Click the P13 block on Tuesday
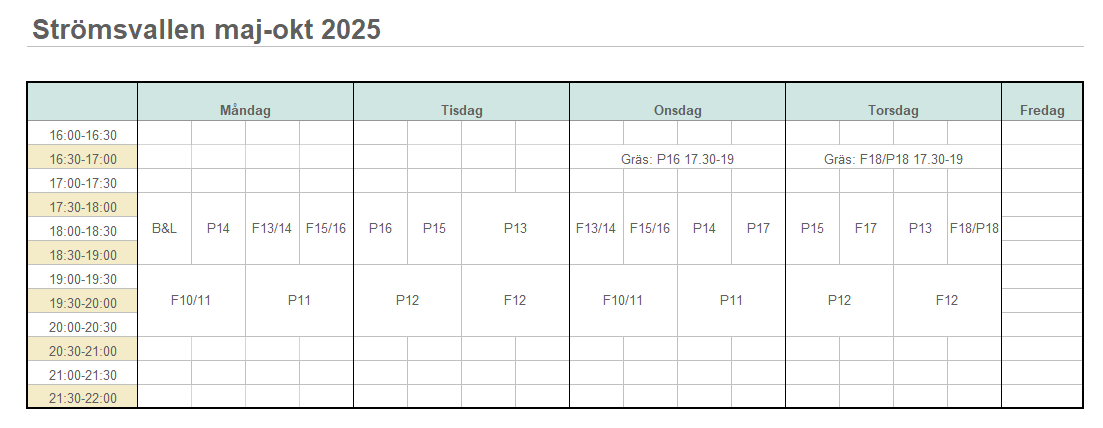Viewport: 1103px width, 428px height. coord(515,228)
